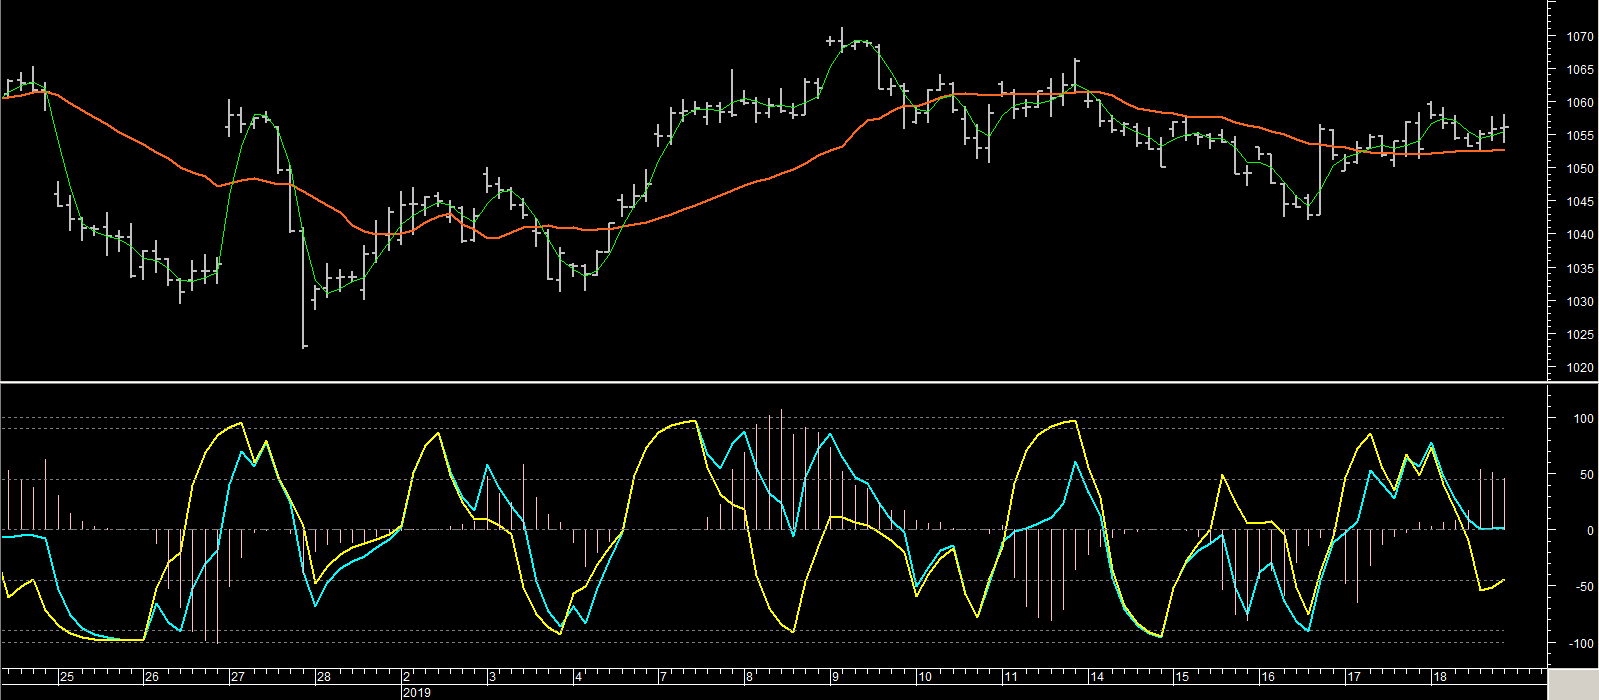Select the 1025 price level label
Screen dimensions: 1599x700
[x=1580, y=335]
